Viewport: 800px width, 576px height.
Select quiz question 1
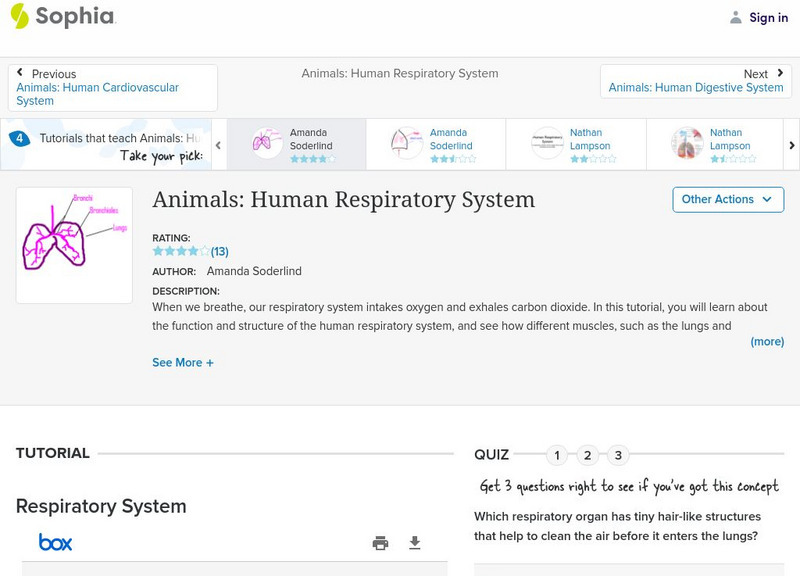556,454
